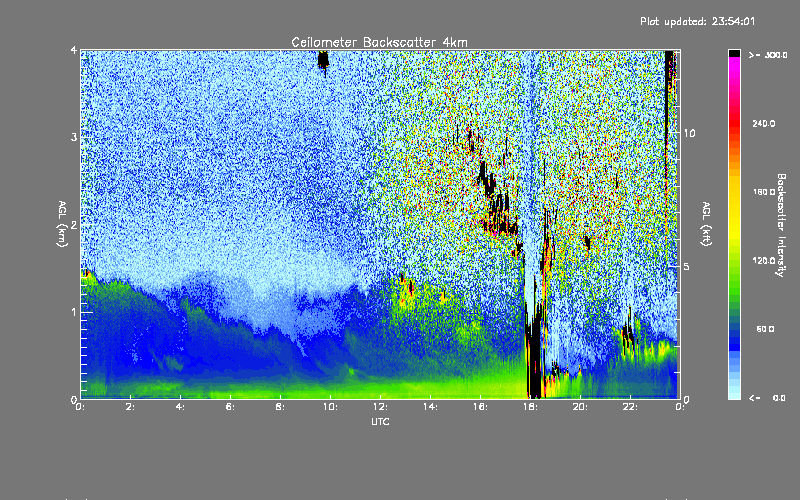
Task: Click the 4 km tick label
Action: point(74,50)
